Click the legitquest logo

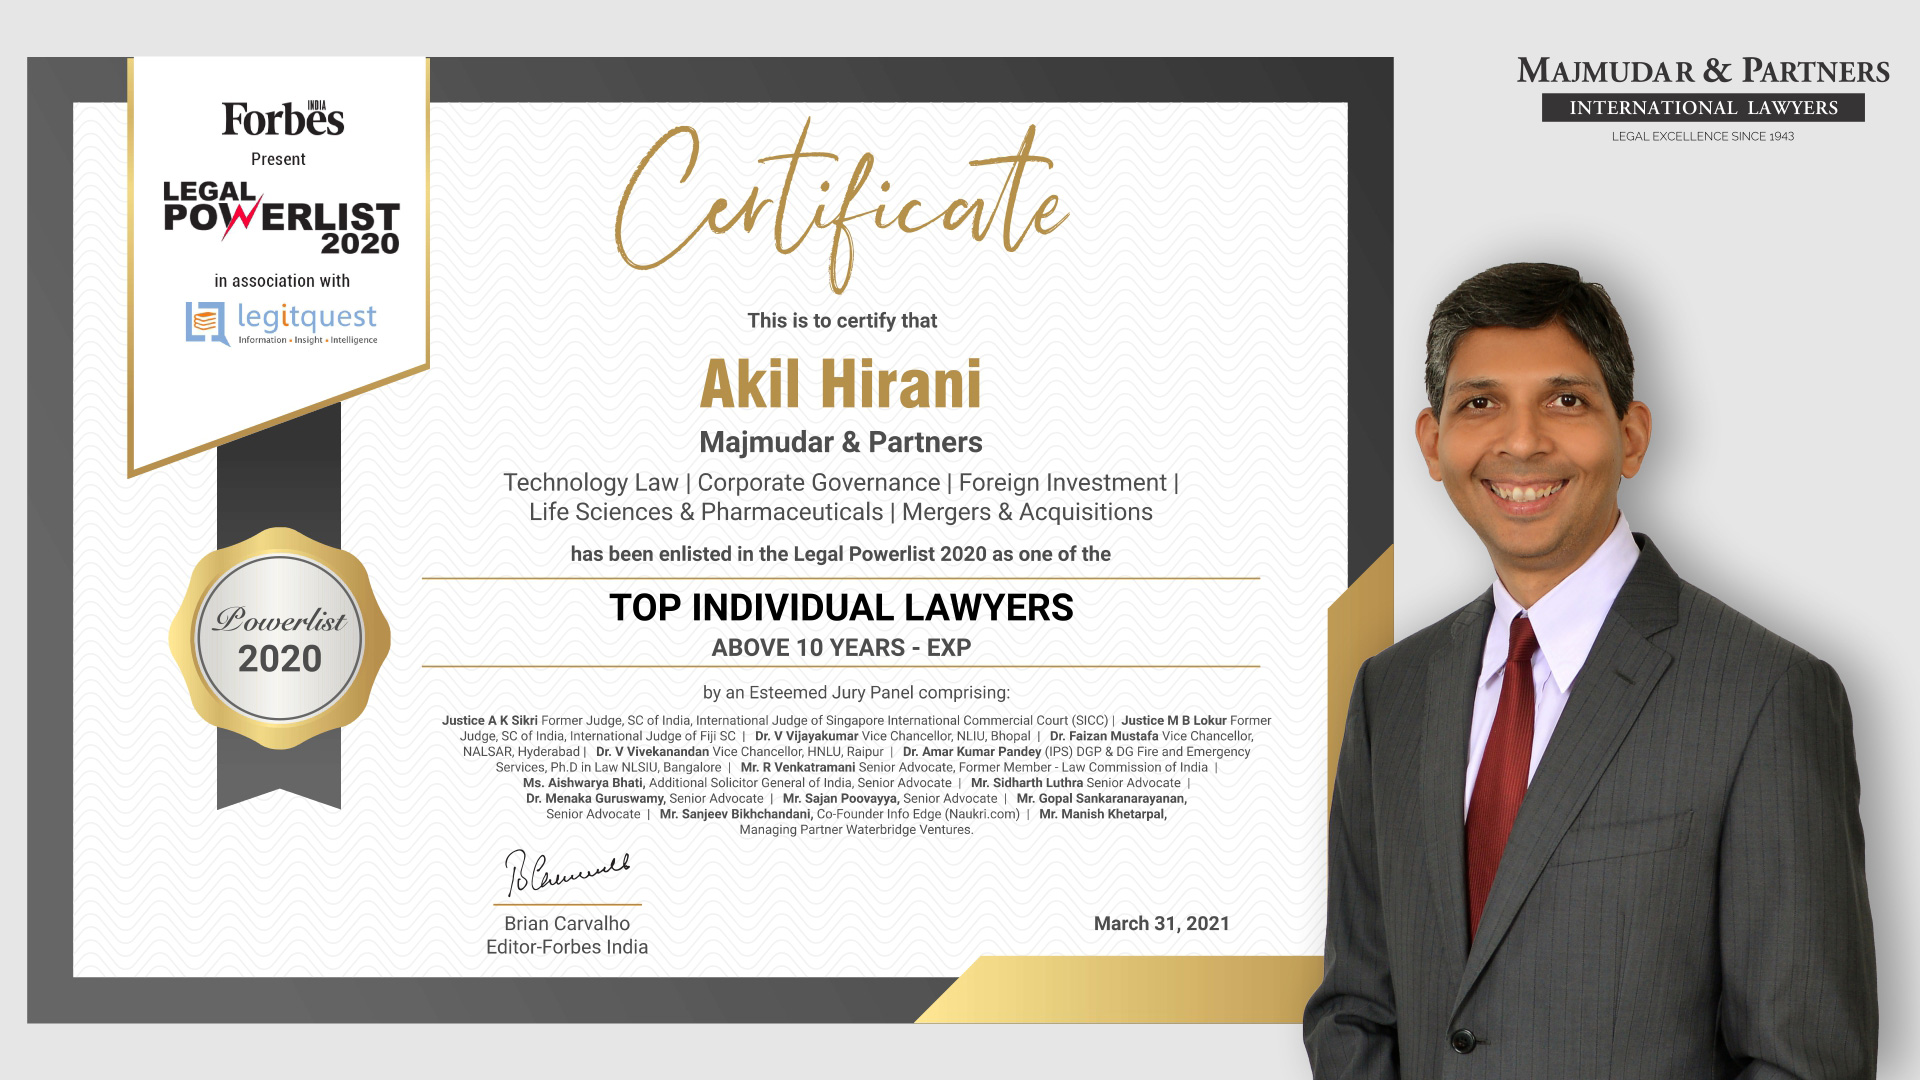tap(281, 324)
